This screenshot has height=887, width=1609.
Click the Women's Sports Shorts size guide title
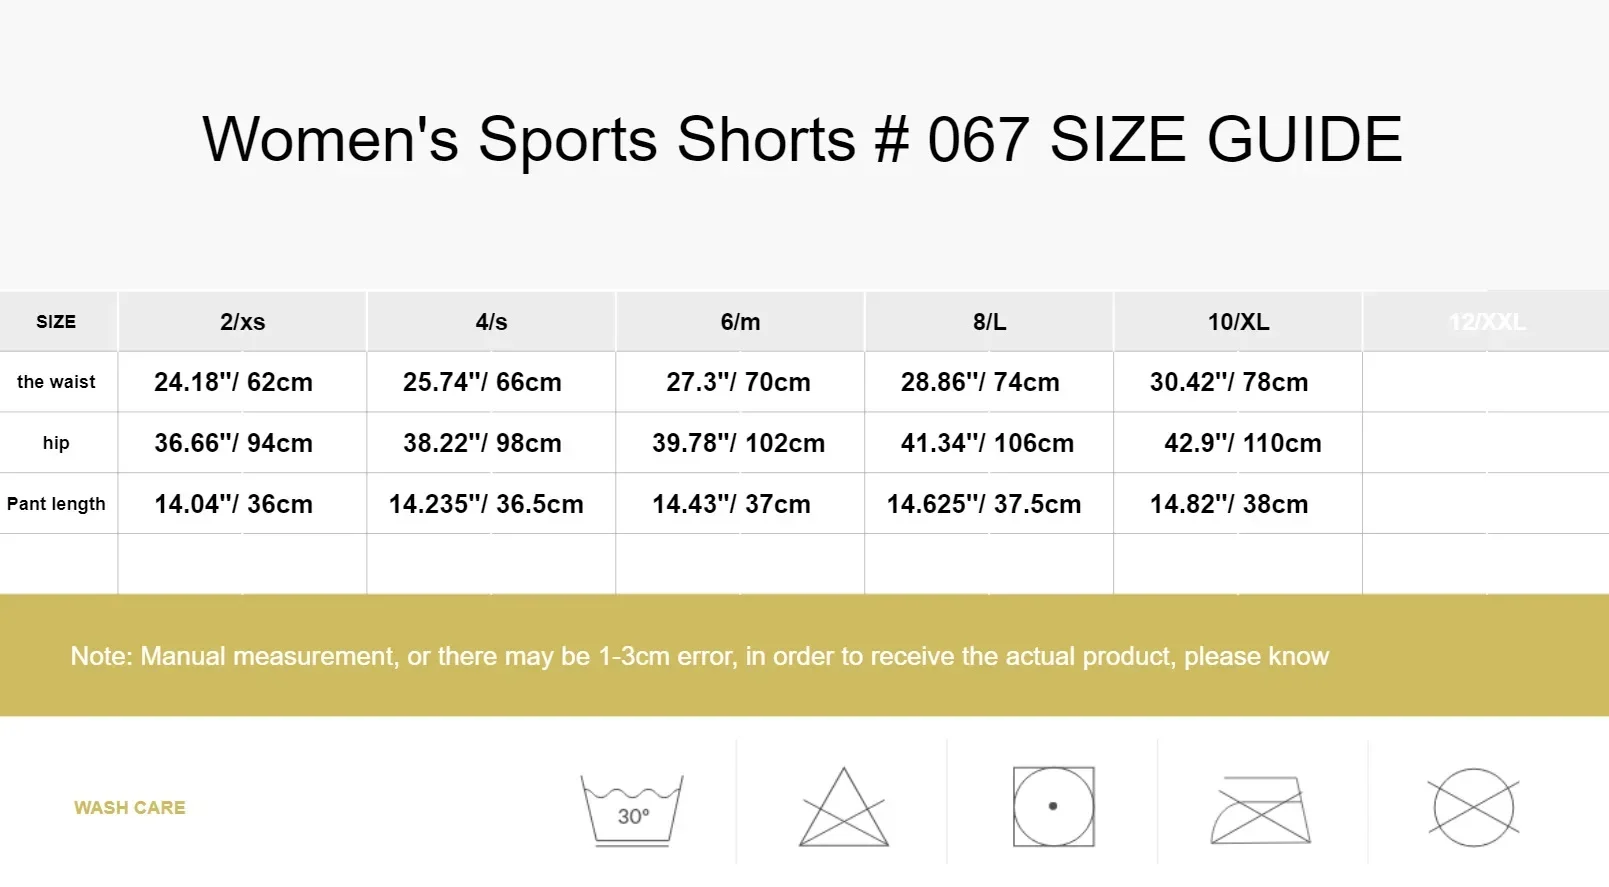point(802,138)
